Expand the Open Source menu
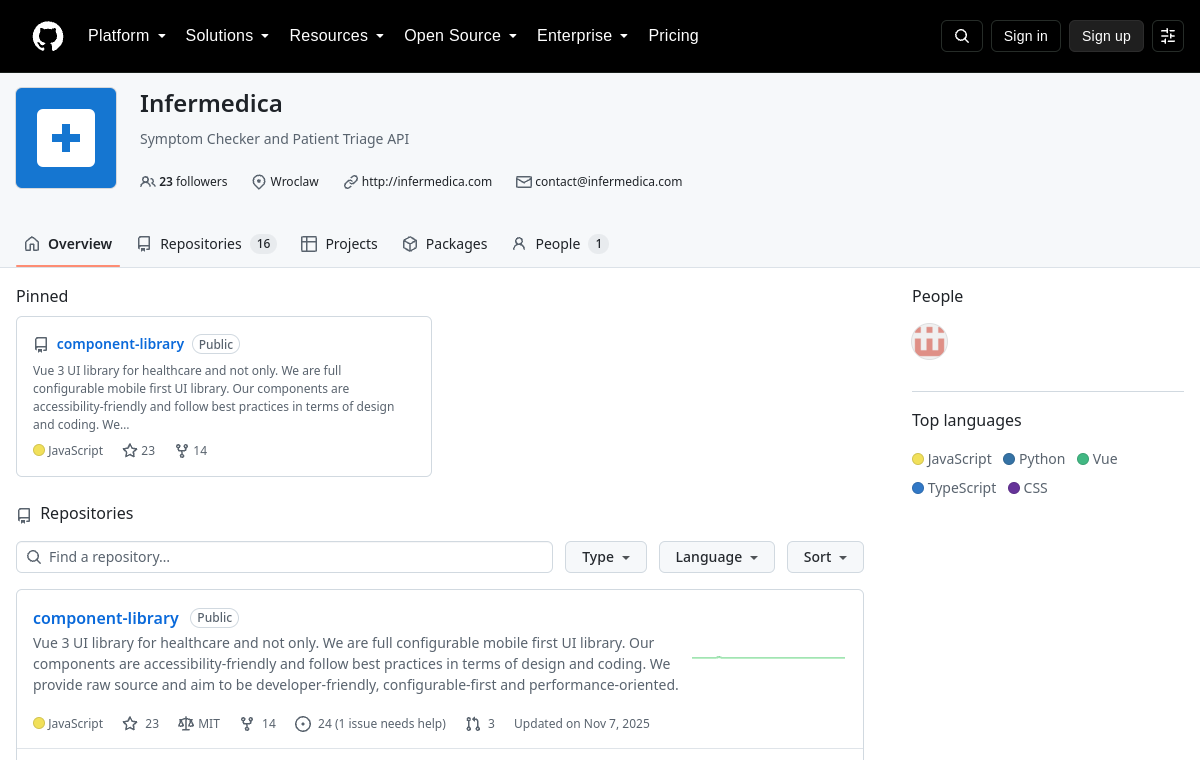The height and width of the screenshot is (760, 1200). click(461, 36)
